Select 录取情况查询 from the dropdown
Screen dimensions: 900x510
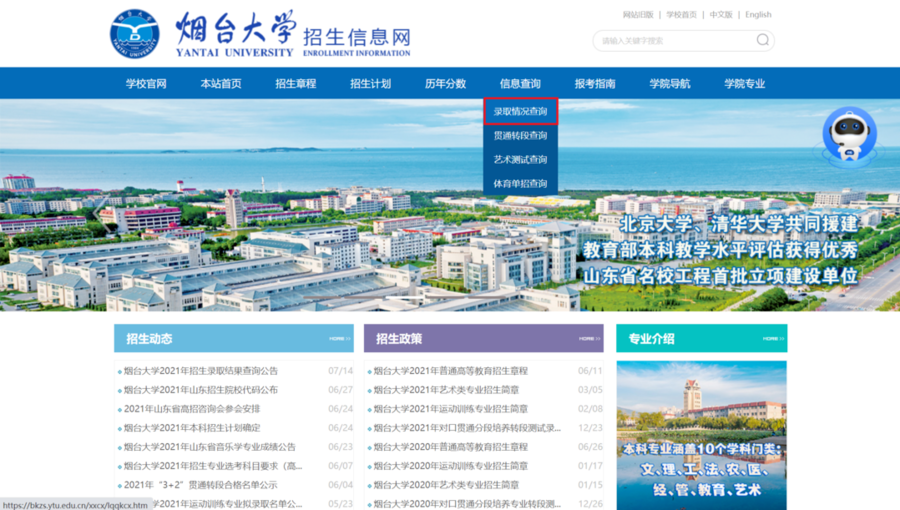click(520, 111)
